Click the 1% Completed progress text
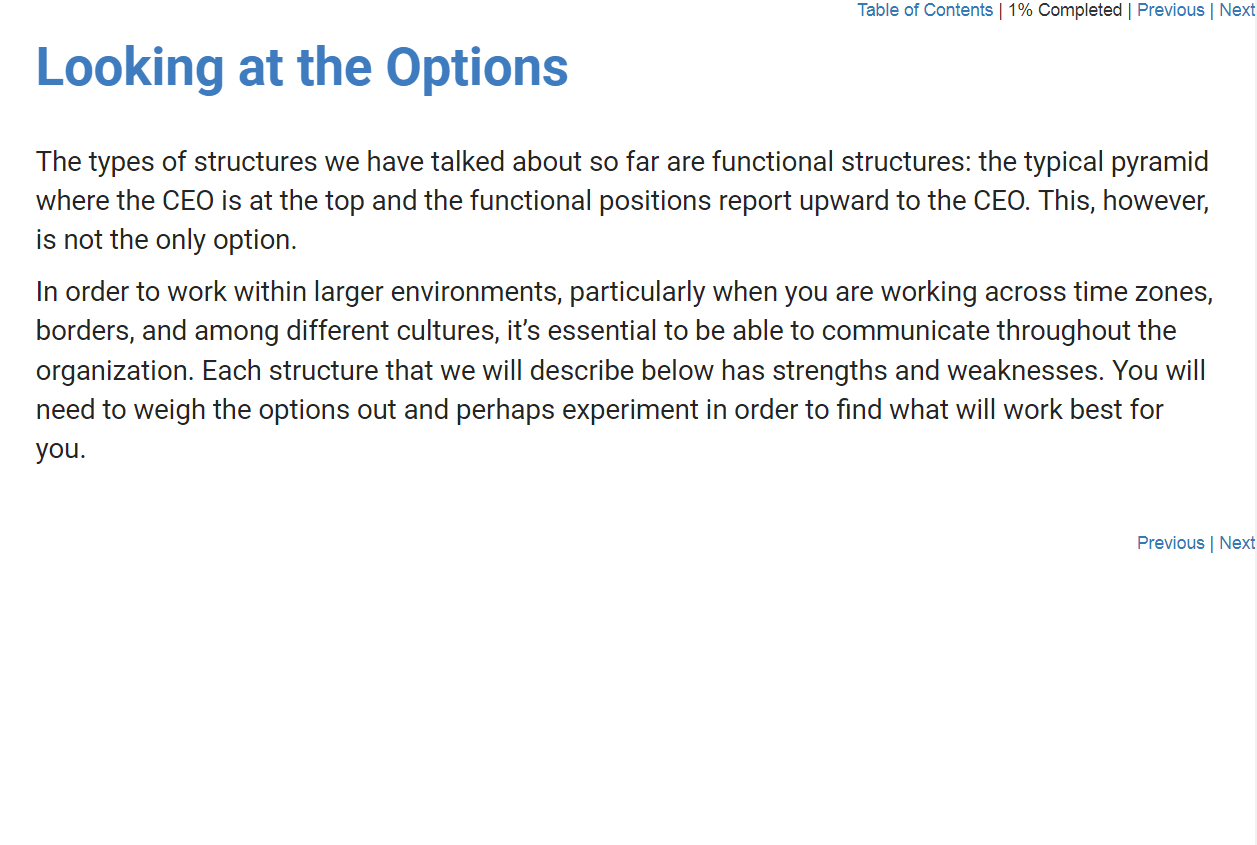 coord(1064,10)
